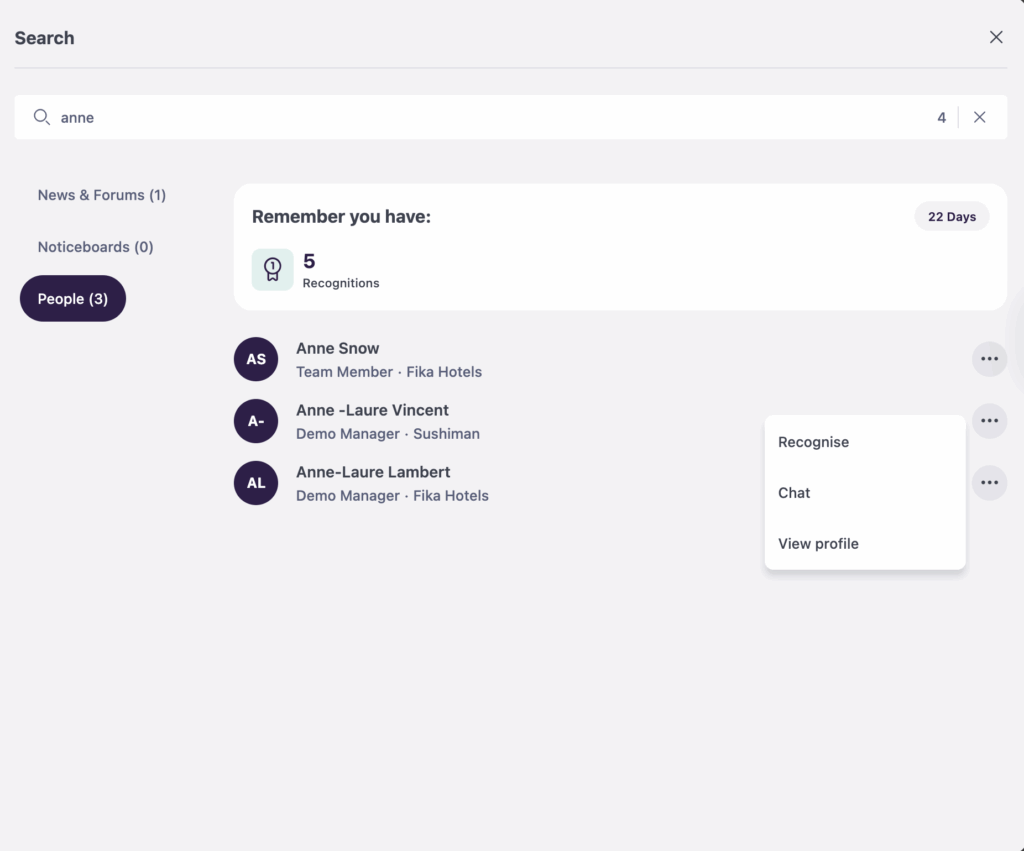Clear the search field text
1024x851 pixels.
click(980, 117)
